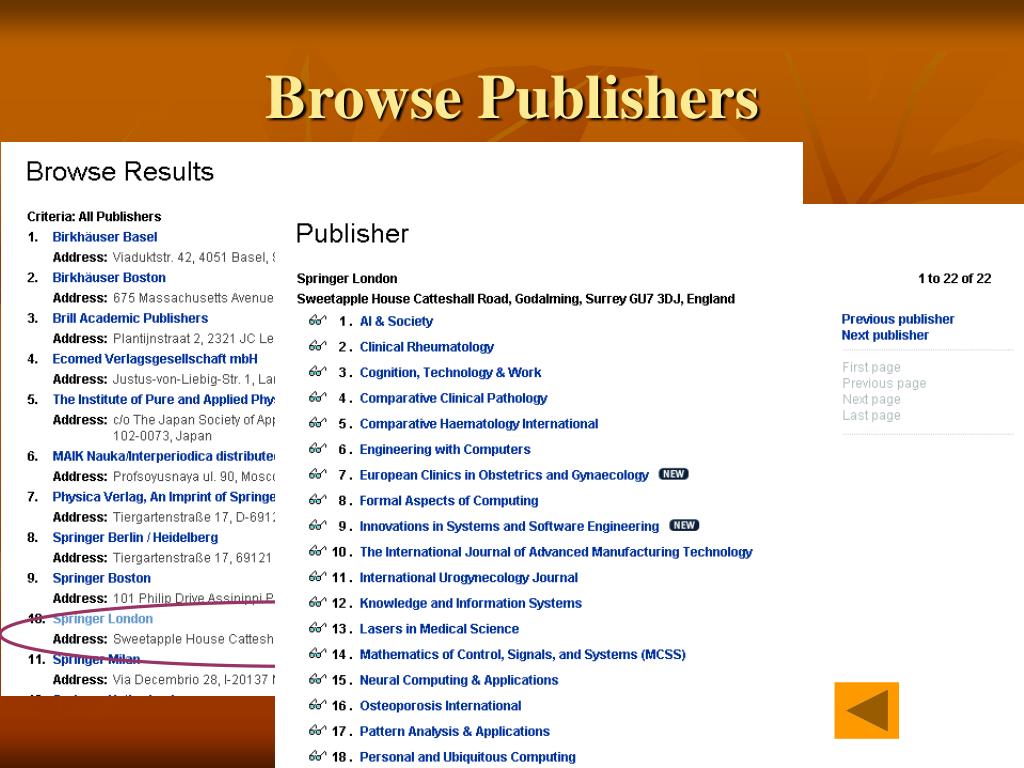
Task: Click disabled Last page link
Action: tap(871, 415)
